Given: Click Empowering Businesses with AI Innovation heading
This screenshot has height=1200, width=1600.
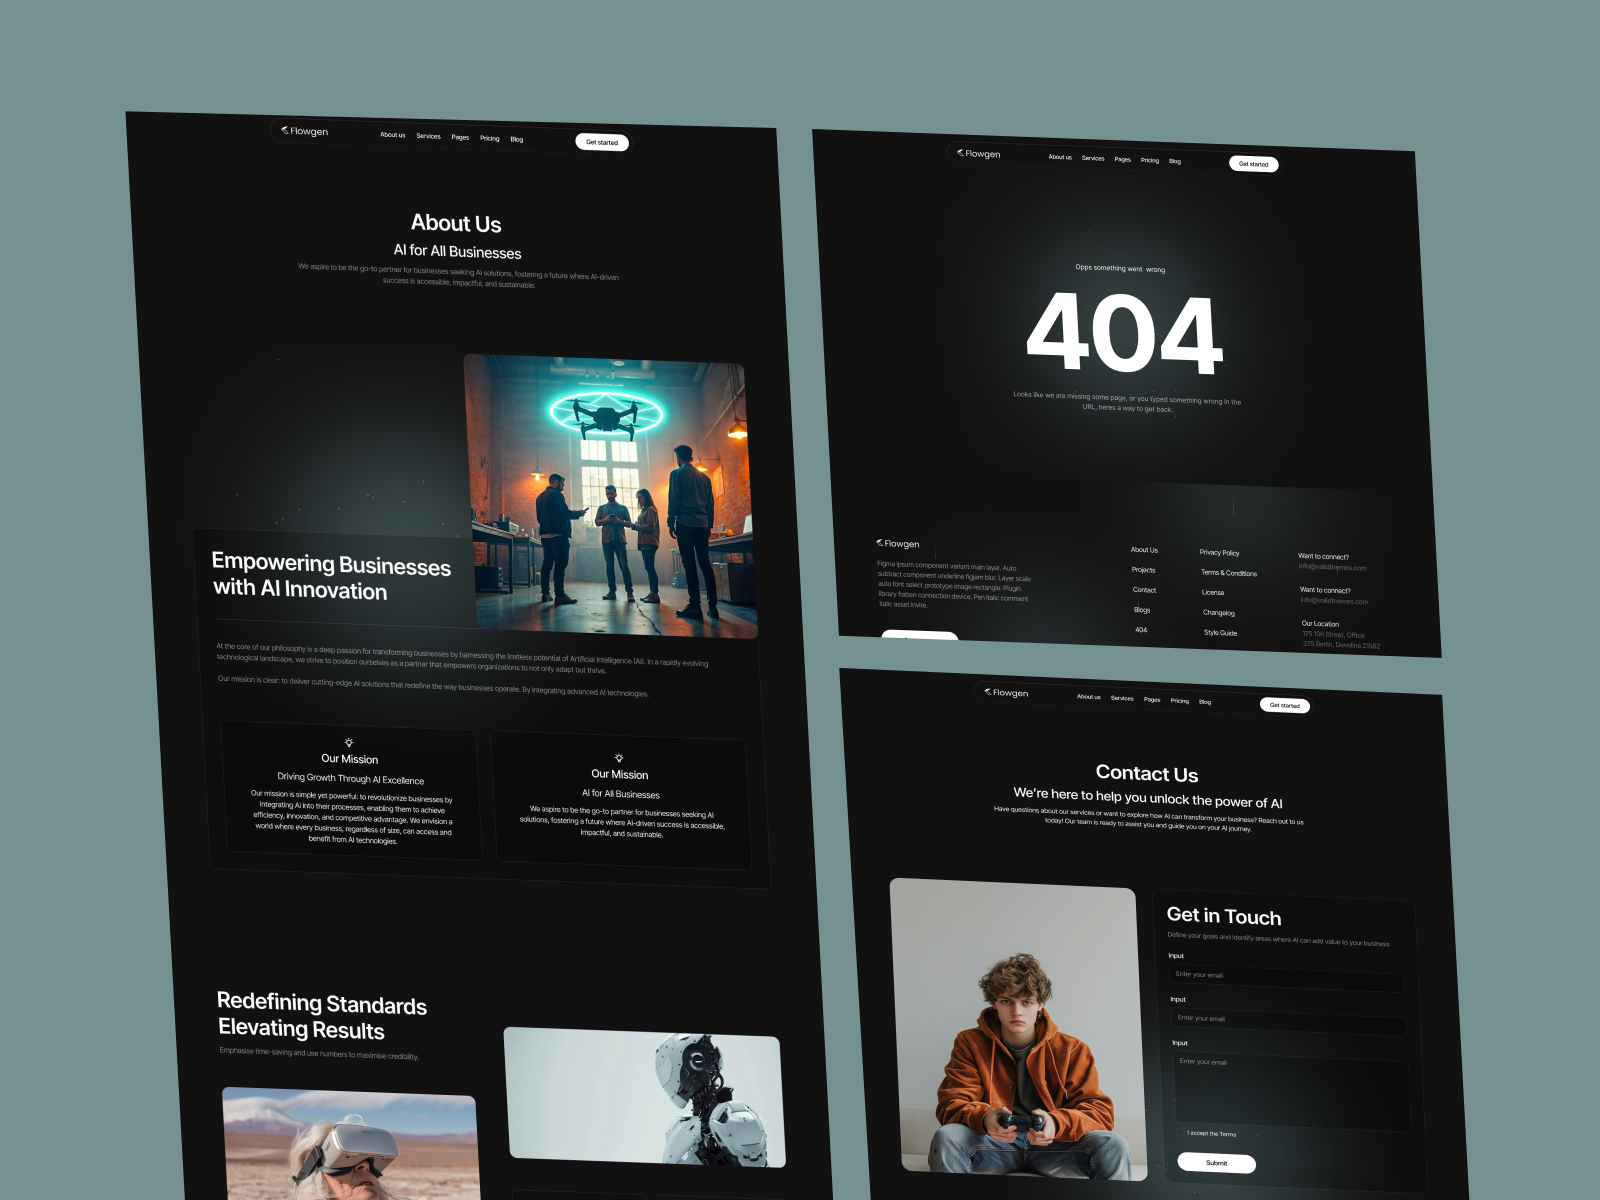Looking at the screenshot, I should tap(331, 576).
